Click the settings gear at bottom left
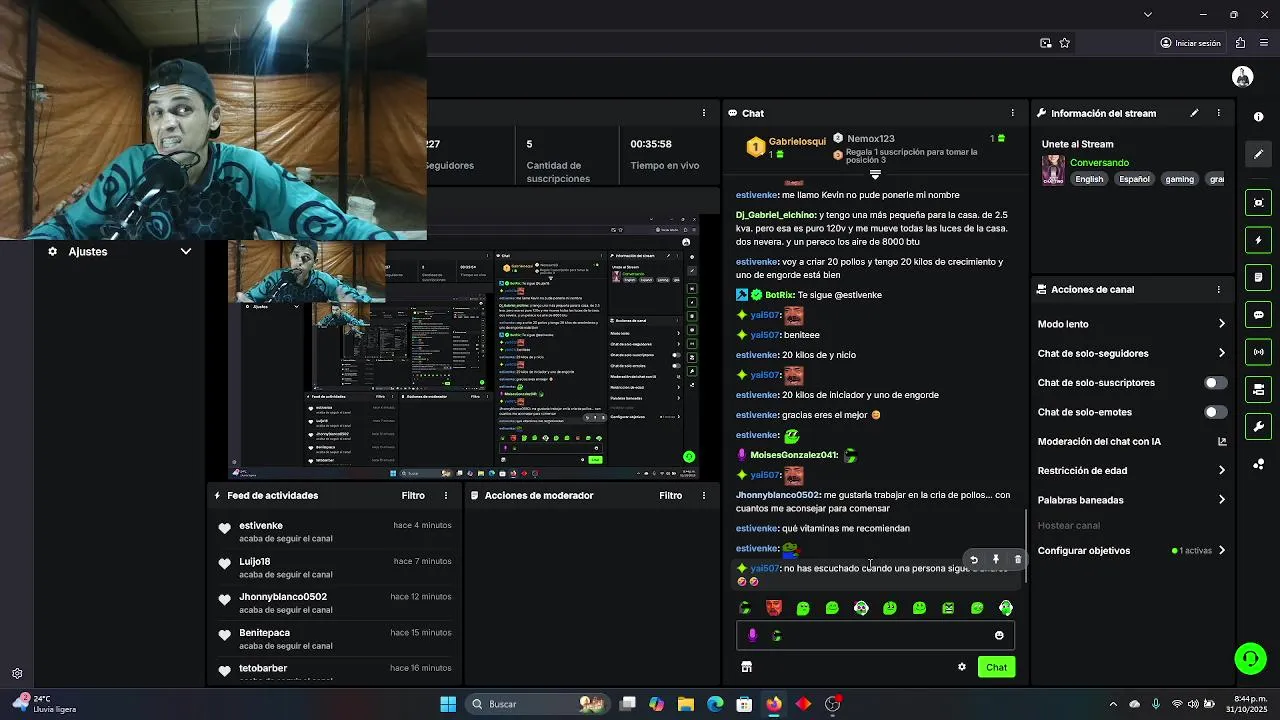This screenshot has height=720, width=1280. (17, 674)
